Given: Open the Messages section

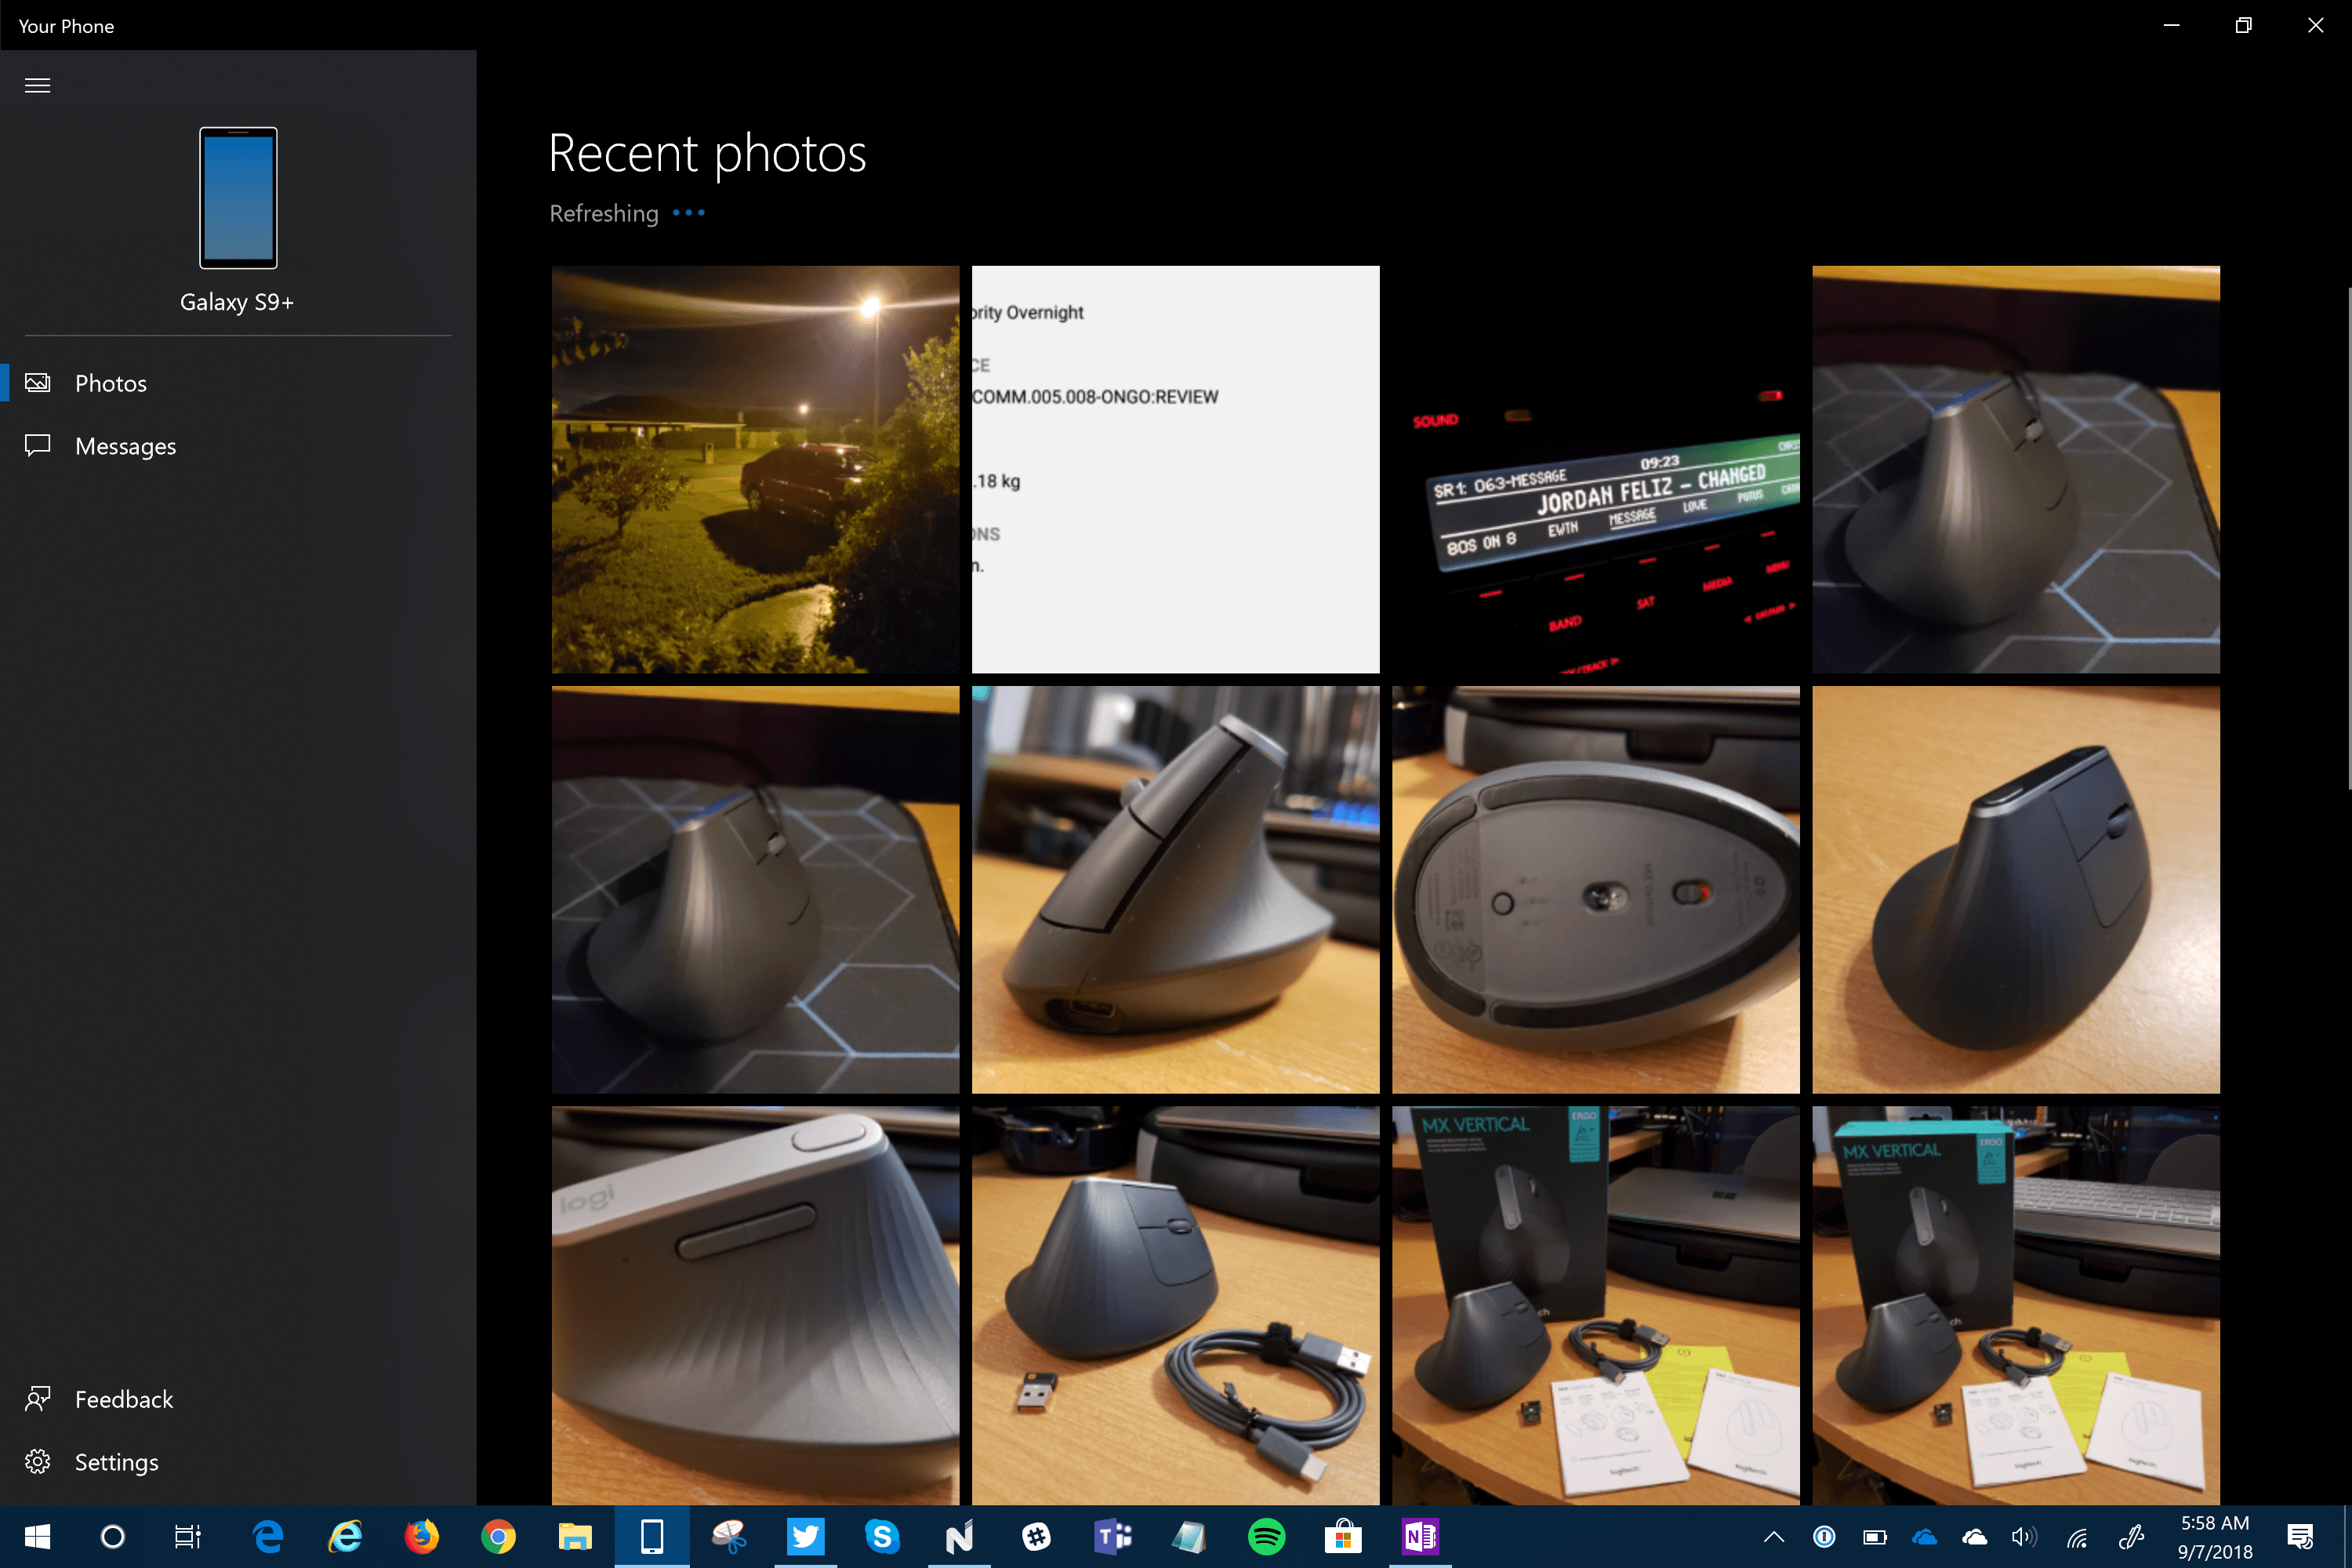Looking at the screenshot, I should pyautogui.click(x=124, y=446).
